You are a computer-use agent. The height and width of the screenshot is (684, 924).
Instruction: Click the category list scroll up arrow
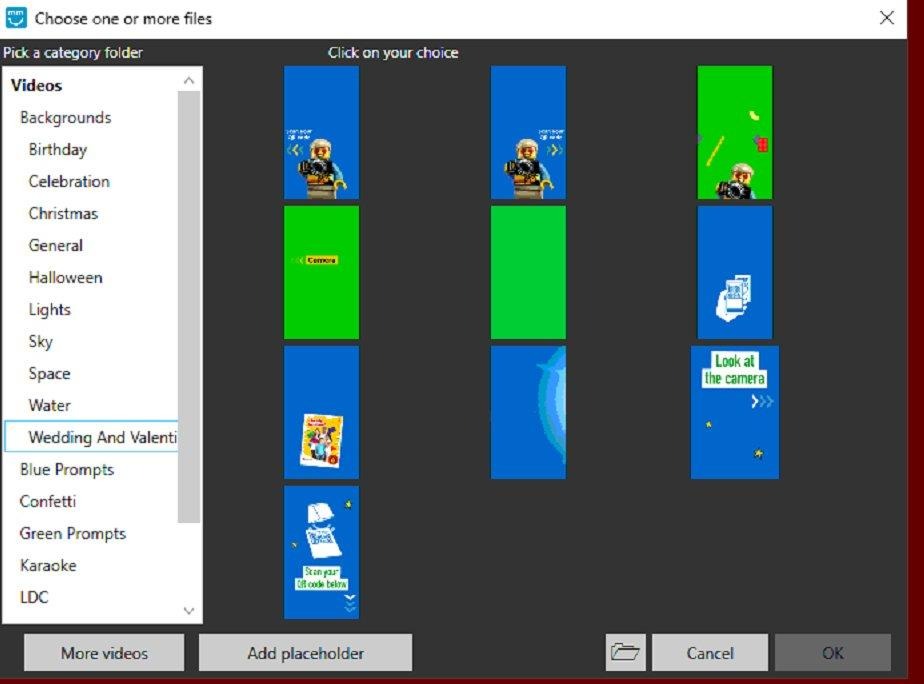pos(189,80)
